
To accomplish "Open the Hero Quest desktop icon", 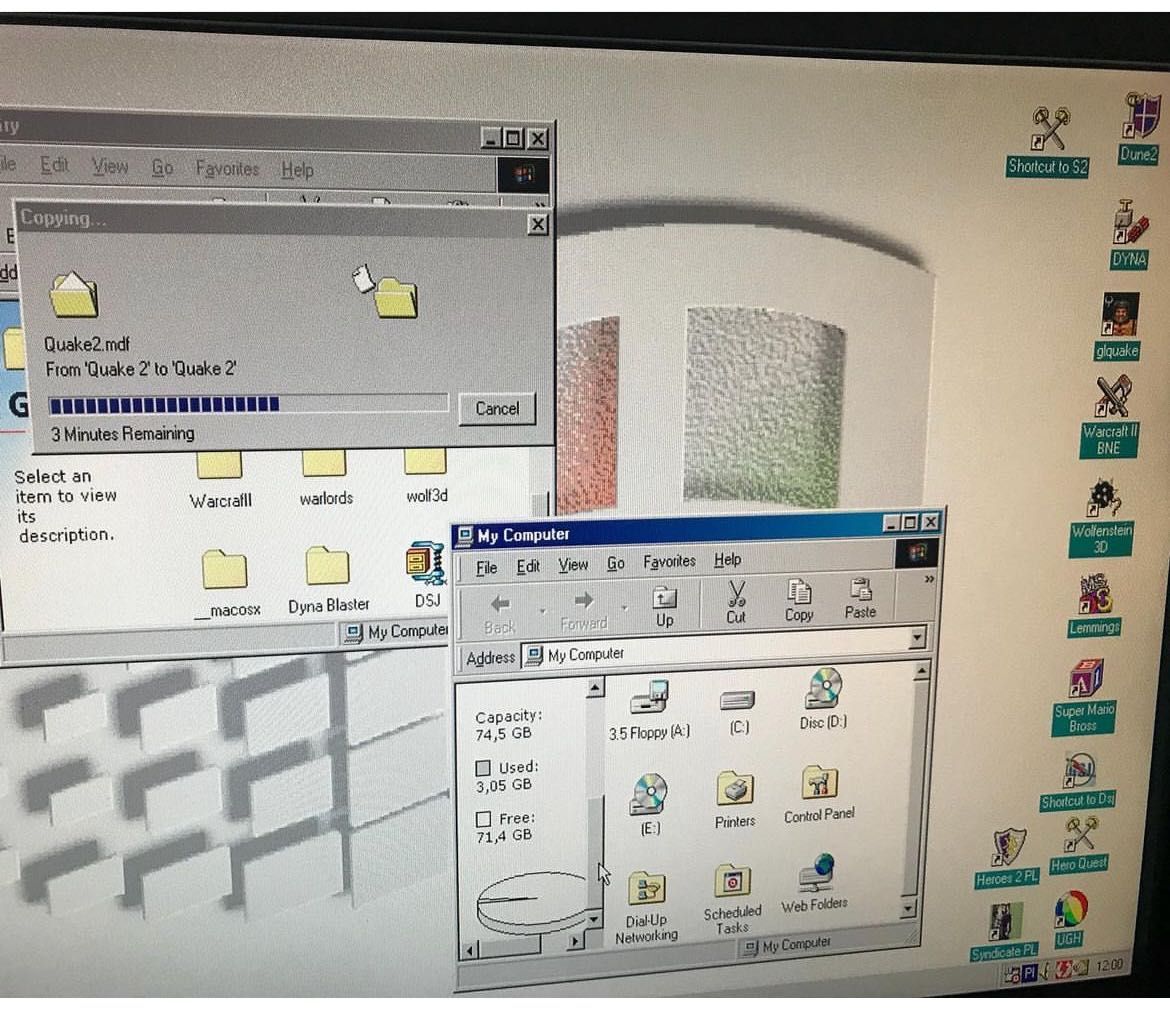I will [1079, 844].
